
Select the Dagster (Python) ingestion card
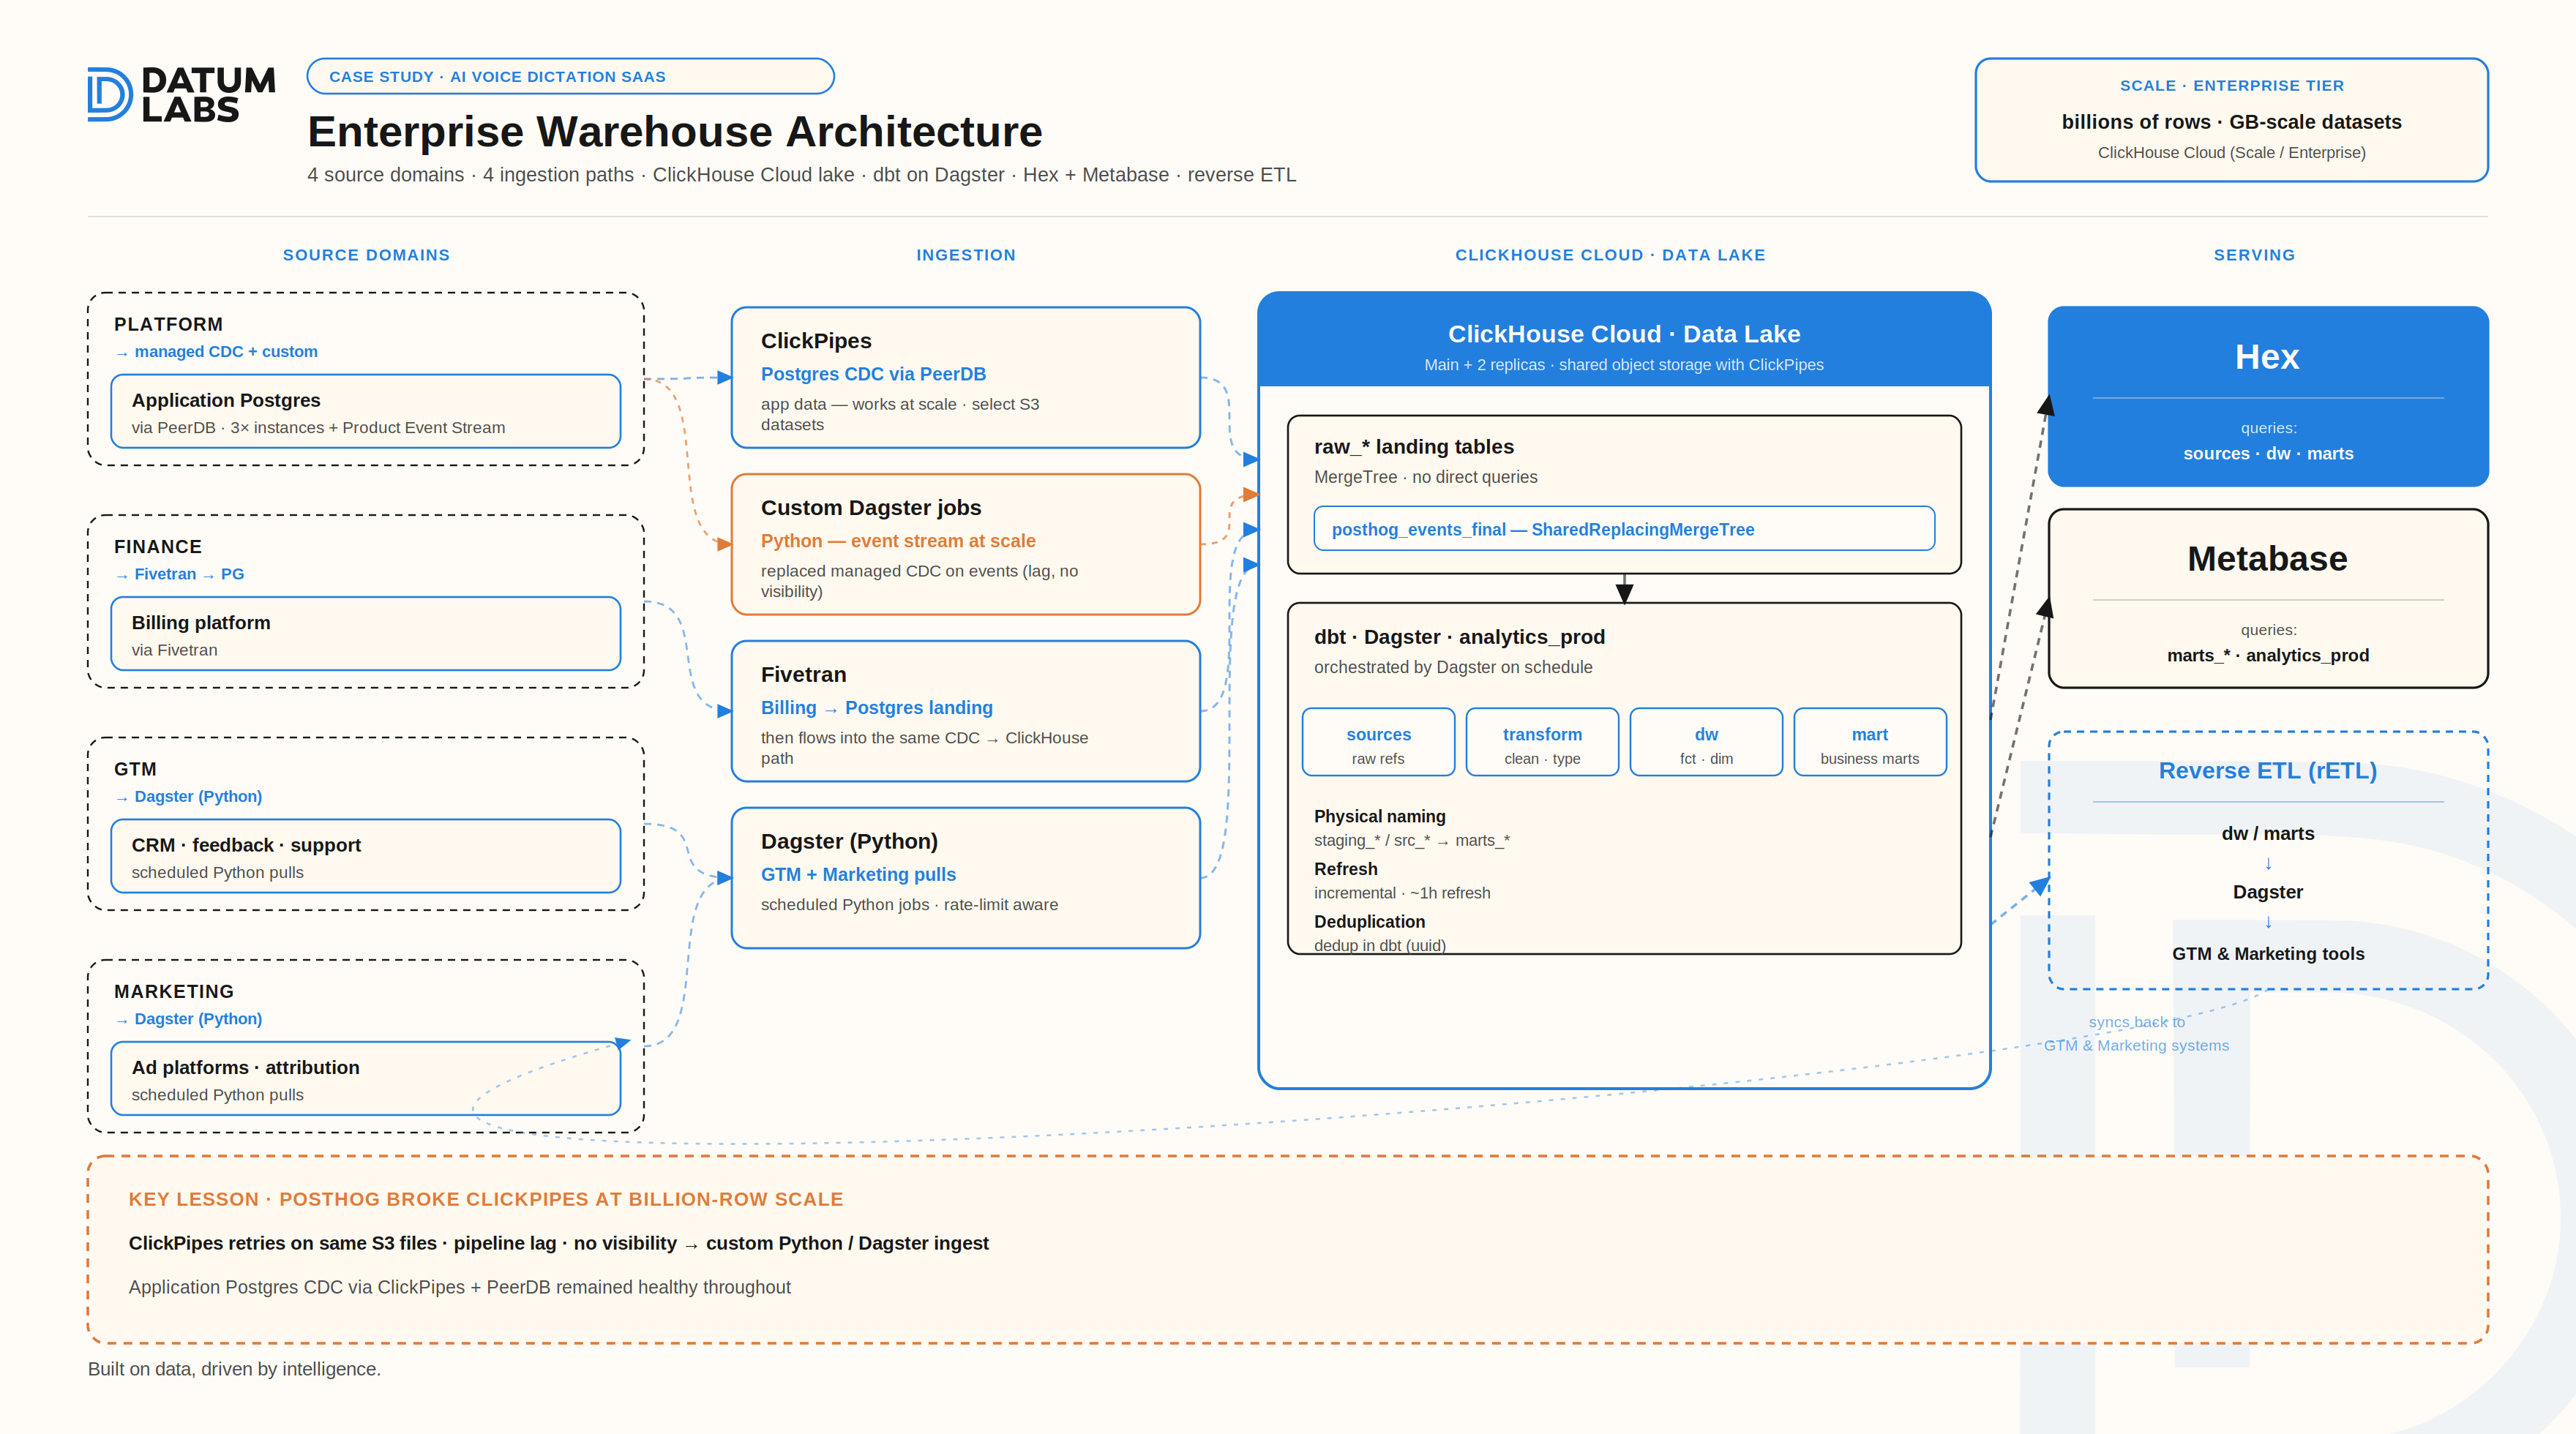[966, 878]
